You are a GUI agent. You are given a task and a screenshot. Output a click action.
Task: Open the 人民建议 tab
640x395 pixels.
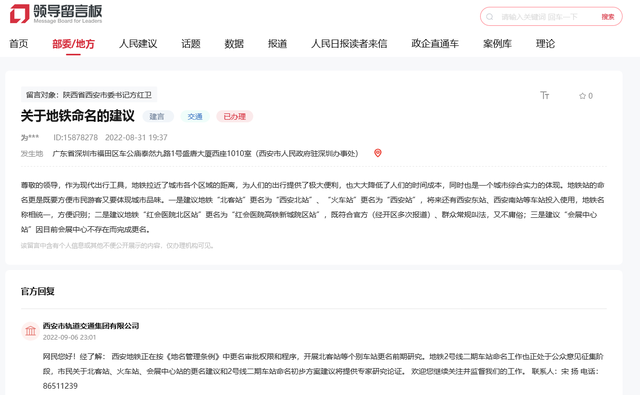pos(138,44)
